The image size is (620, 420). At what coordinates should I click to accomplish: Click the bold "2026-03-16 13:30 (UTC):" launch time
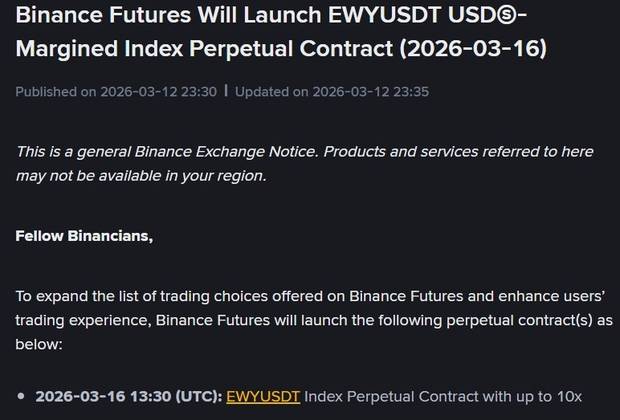[128, 396]
